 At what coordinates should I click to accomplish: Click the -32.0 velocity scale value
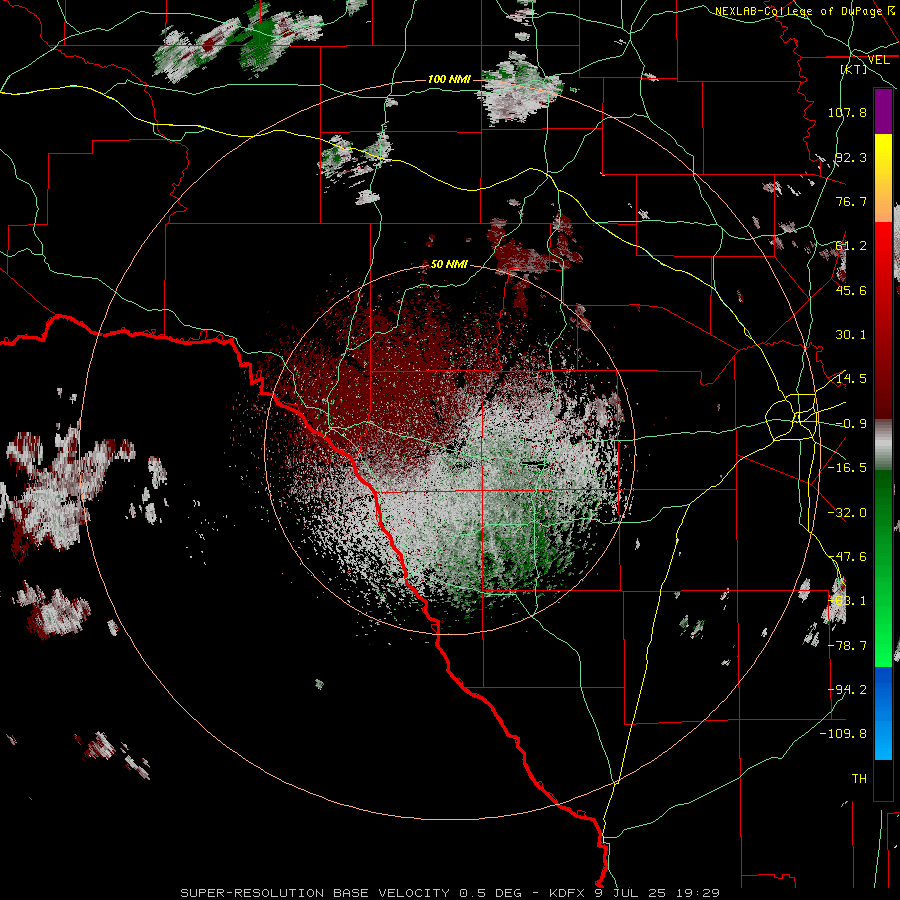847,513
